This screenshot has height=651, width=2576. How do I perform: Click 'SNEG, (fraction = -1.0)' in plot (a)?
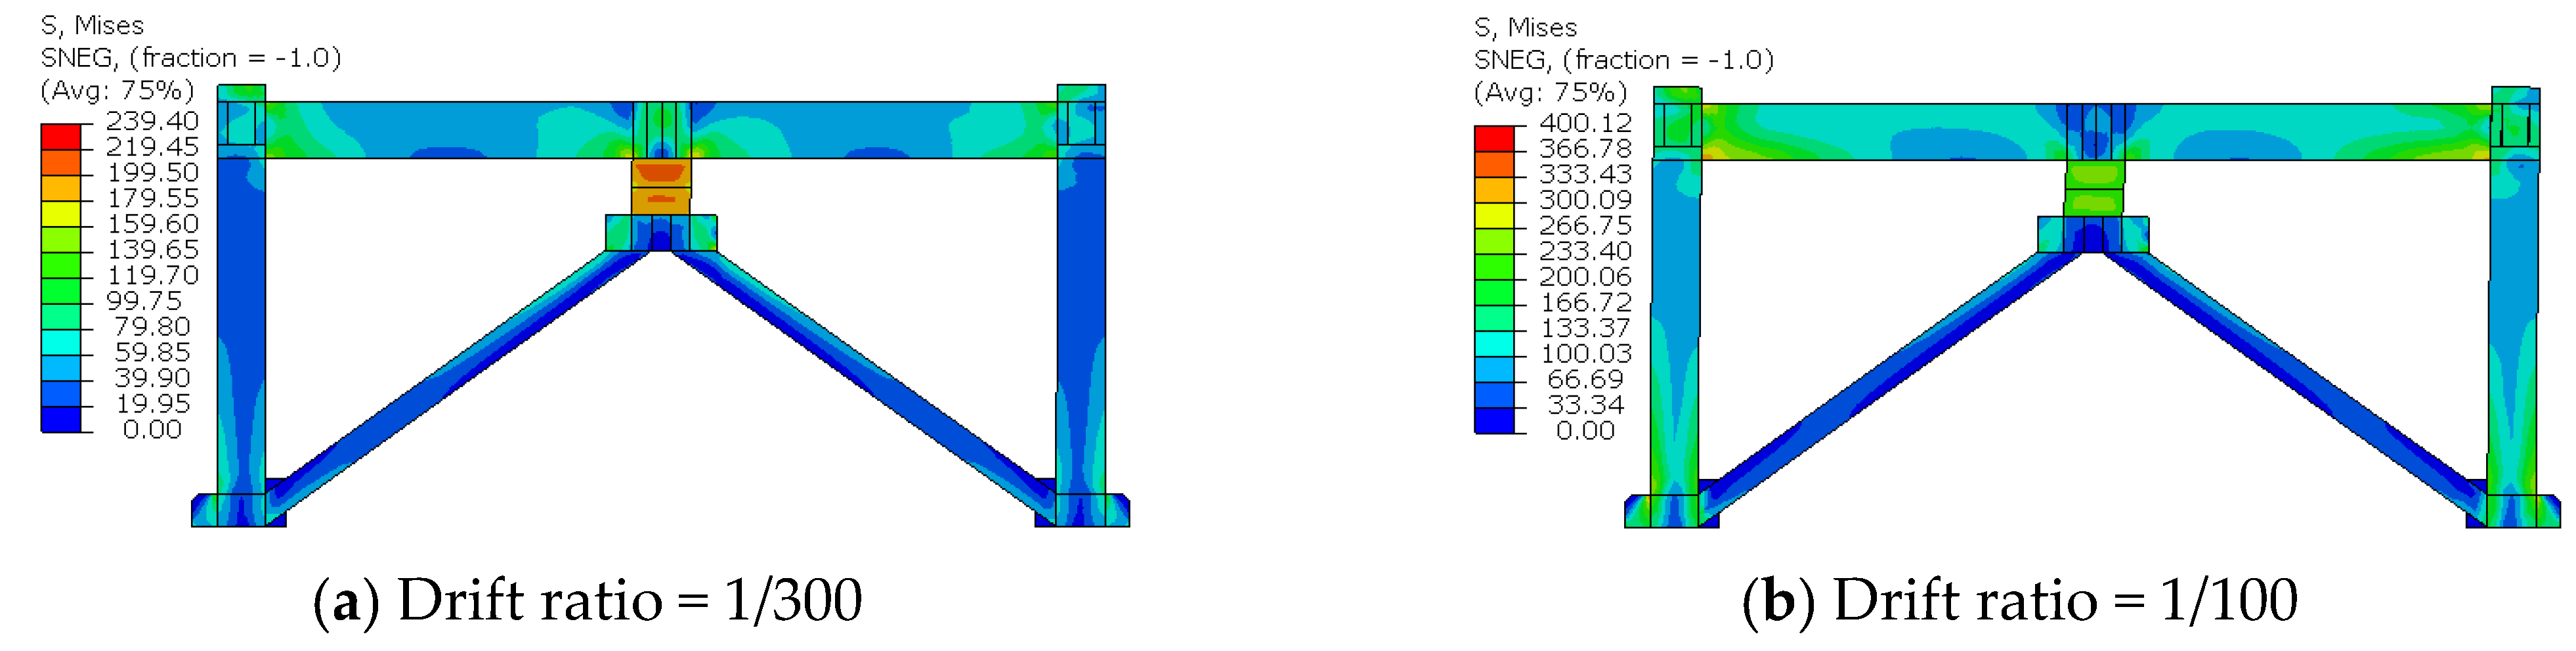[191, 58]
